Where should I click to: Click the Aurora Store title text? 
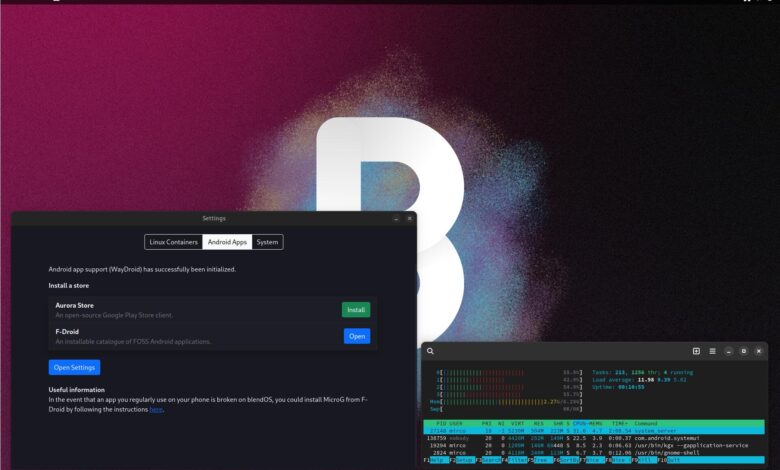(x=74, y=305)
